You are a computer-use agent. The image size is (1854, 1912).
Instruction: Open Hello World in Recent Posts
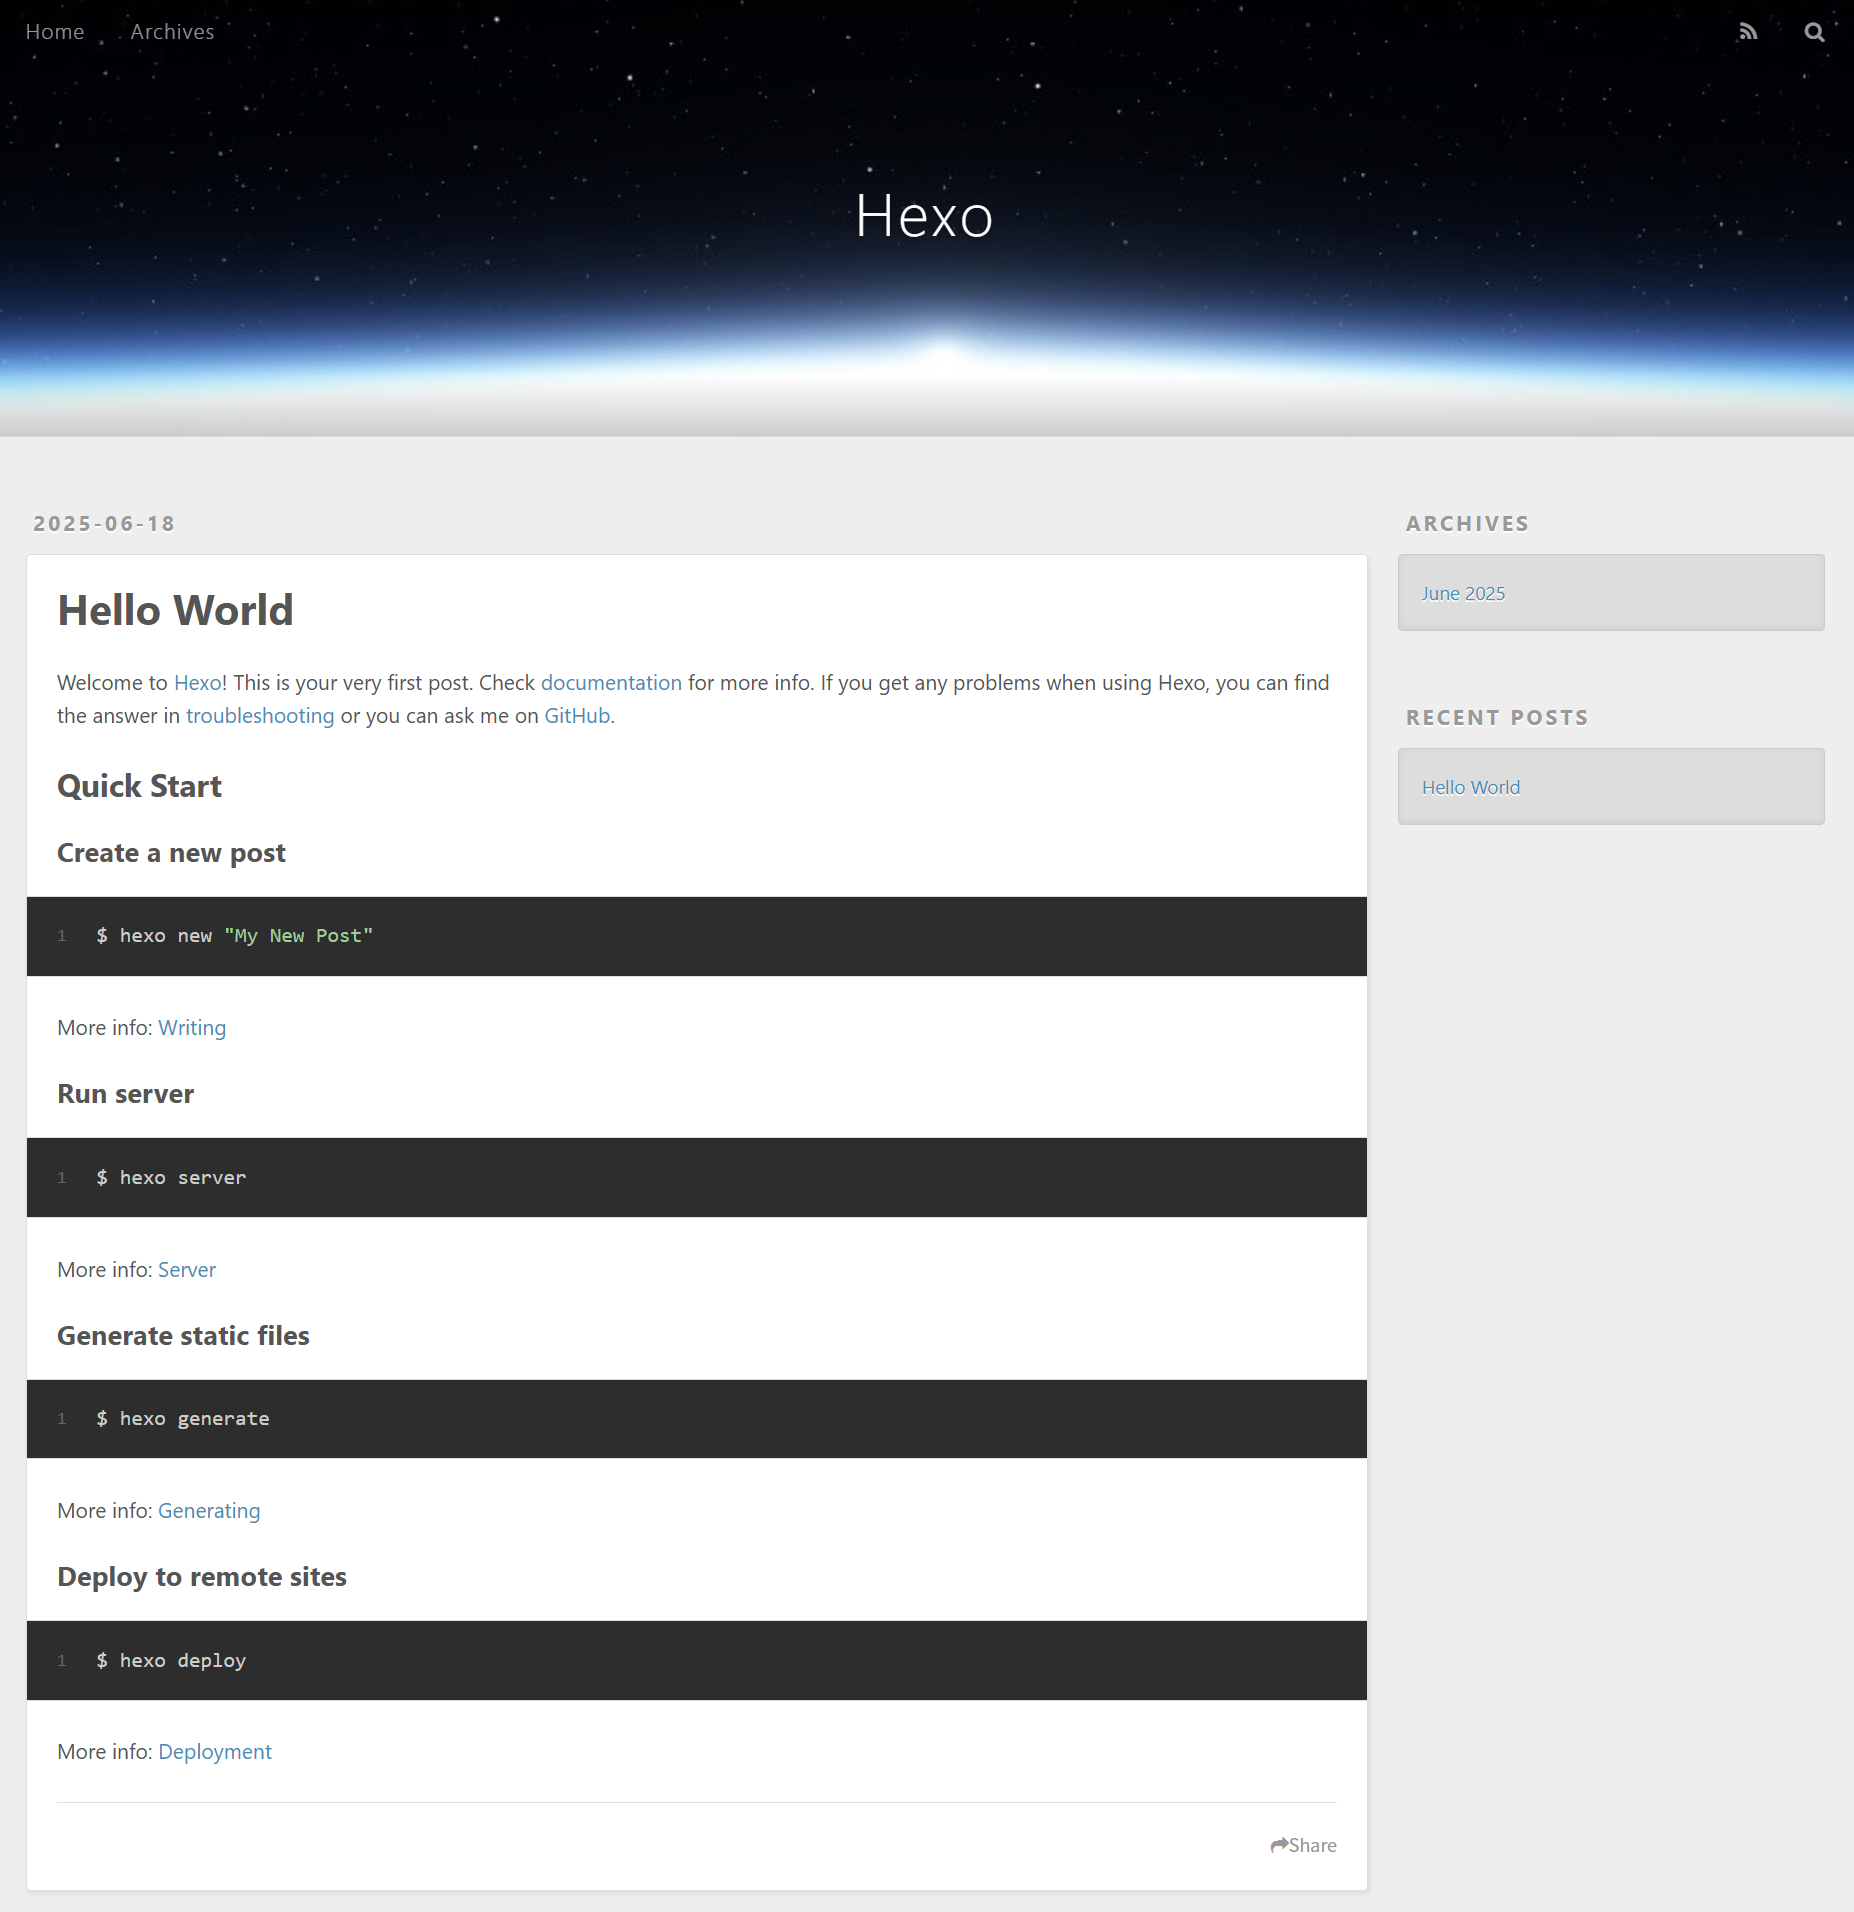pyautogui.click(x=1471, y=787)
